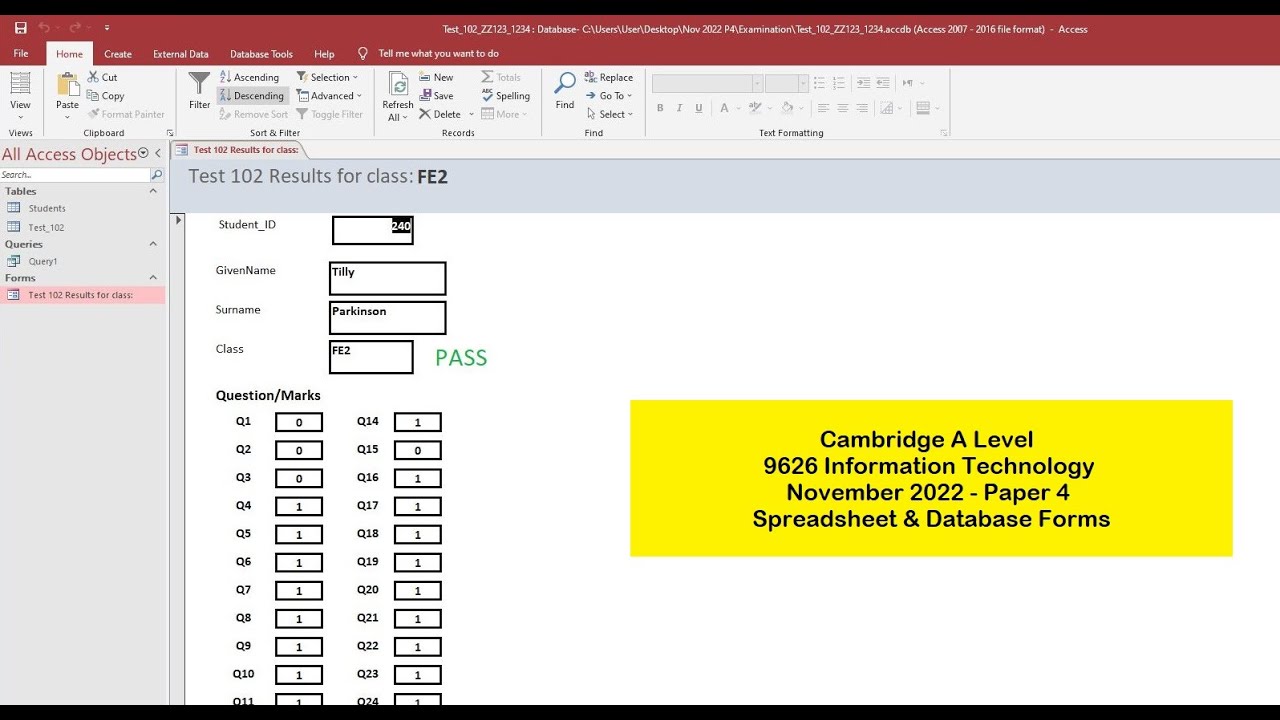Image resolution: width=1280 pixels, height=720 pixels.
Task: Click the numbered list icon
Action: pyautogui.click(x=839, y=83)
